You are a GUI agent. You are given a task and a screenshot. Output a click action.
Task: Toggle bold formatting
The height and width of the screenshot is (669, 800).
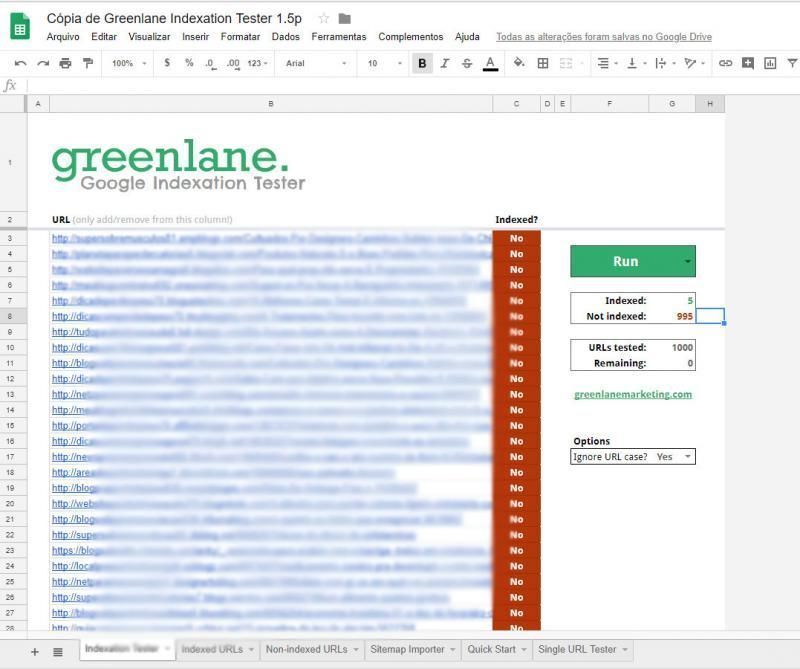(422, 63)
